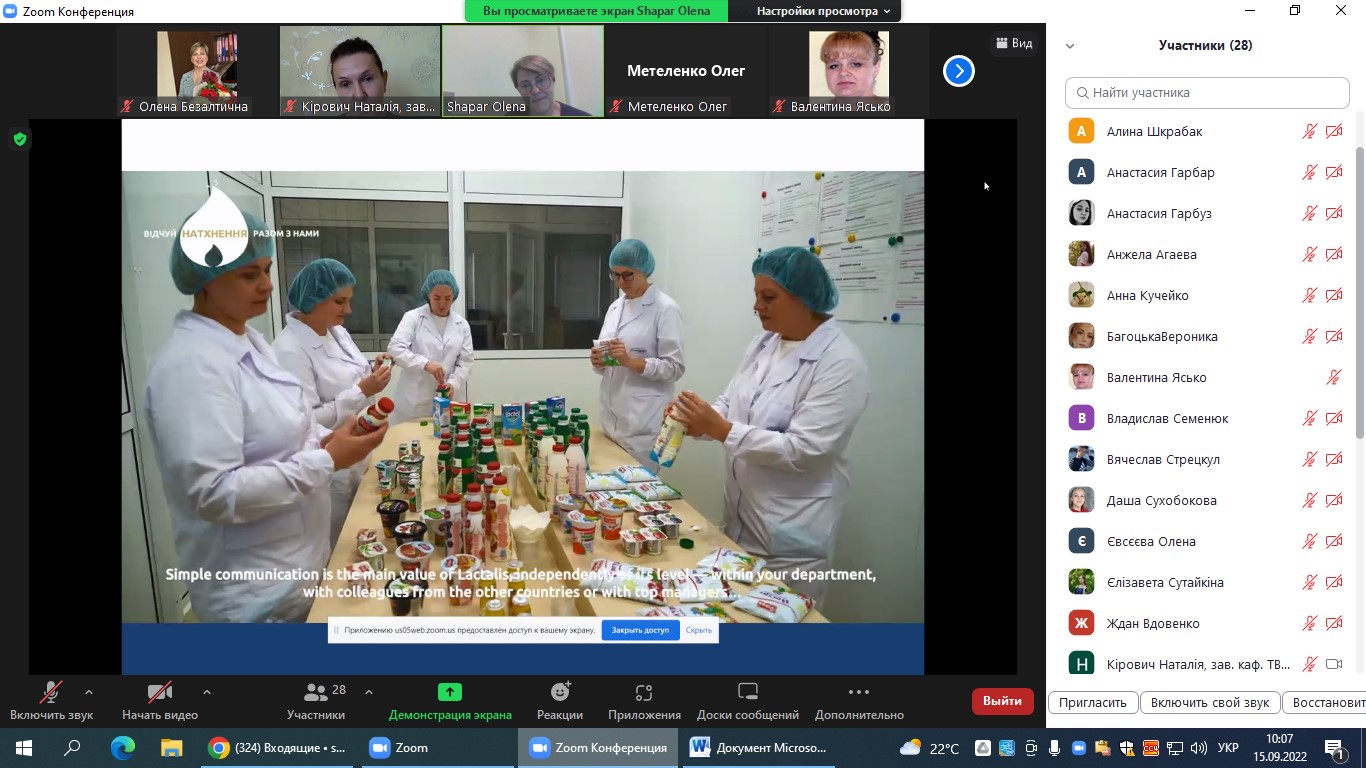
Task: Click the green Демонстрация экрана share icon
Action: pyautogui.click(x=450, y=692)
